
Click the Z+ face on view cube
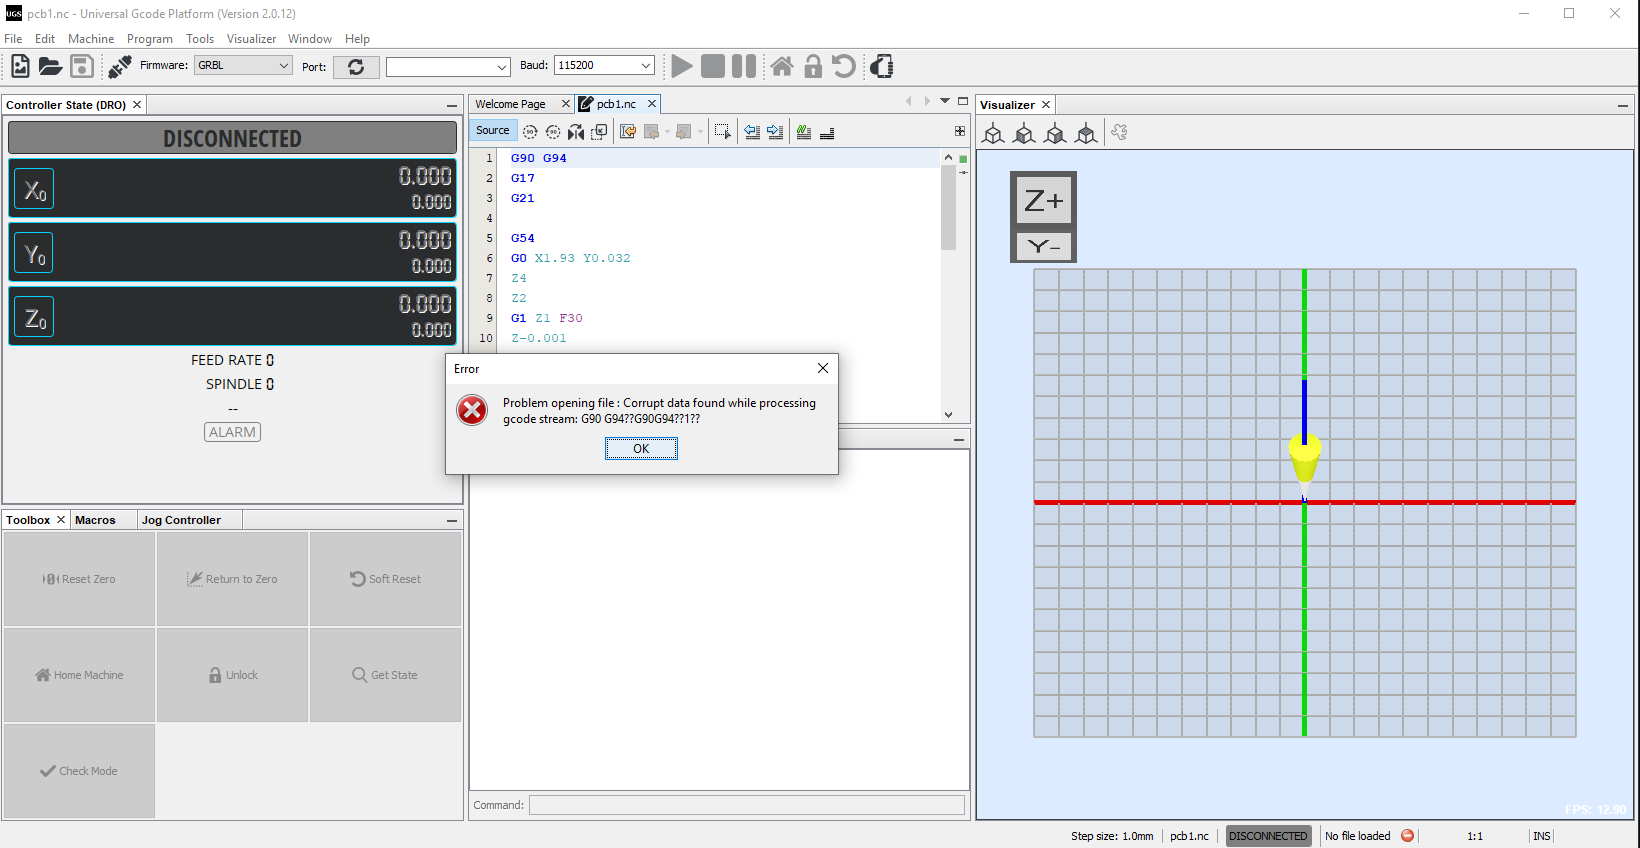click(1043, 201)
